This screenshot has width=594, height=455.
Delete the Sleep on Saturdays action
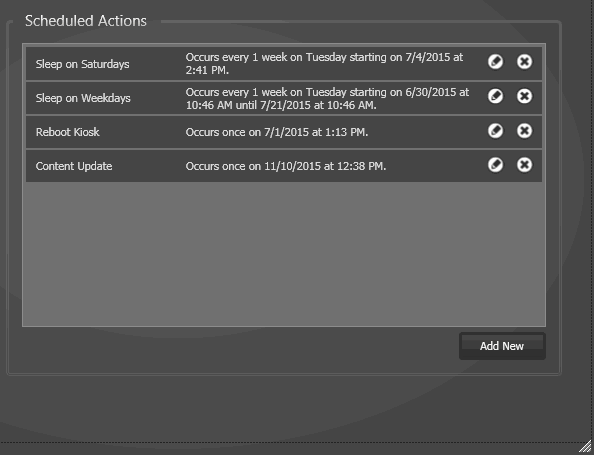tap(524, 62)
